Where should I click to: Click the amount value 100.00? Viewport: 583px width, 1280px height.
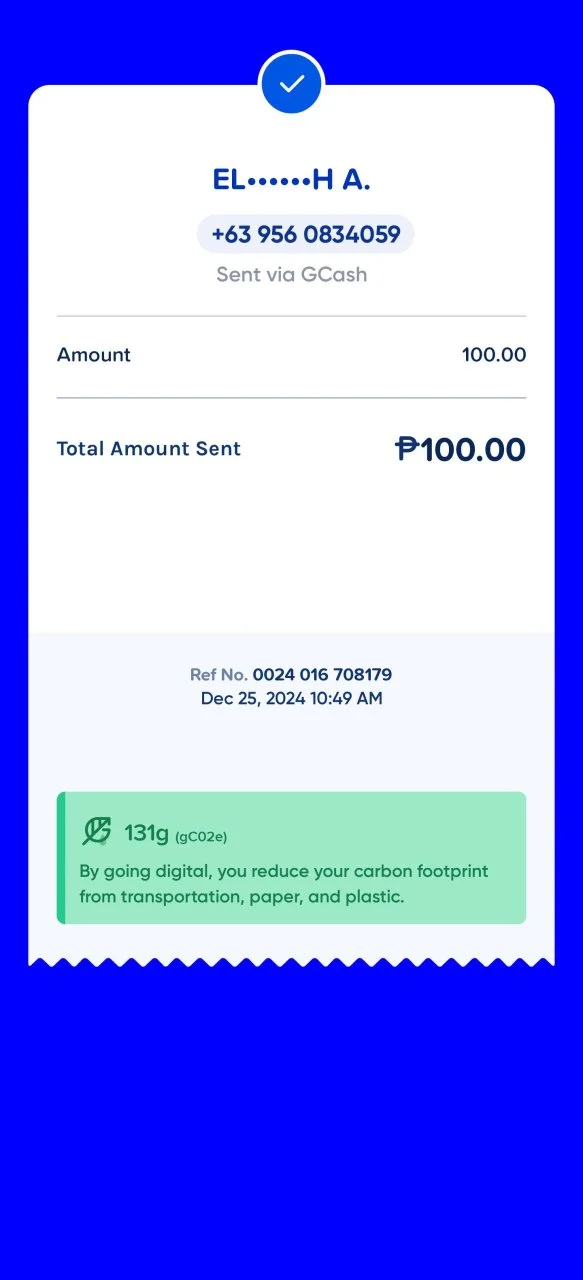coord(494,355)
